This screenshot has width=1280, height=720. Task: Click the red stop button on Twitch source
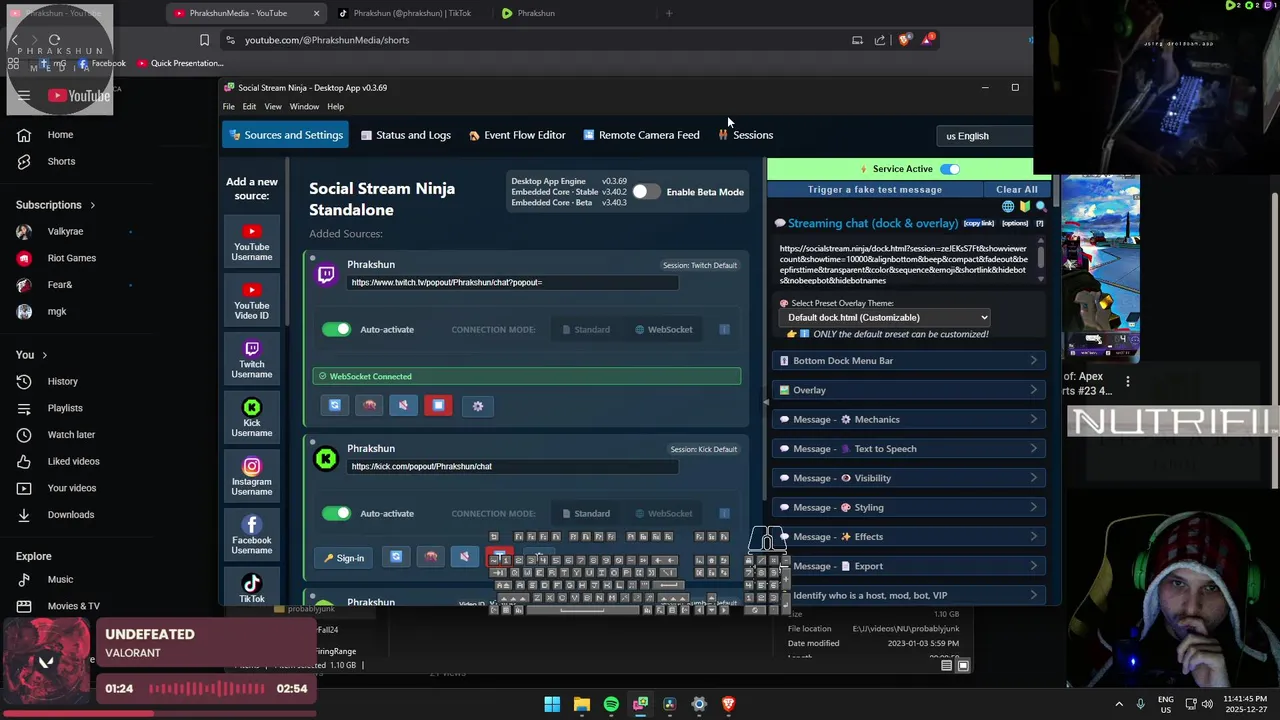click(438, 405)
